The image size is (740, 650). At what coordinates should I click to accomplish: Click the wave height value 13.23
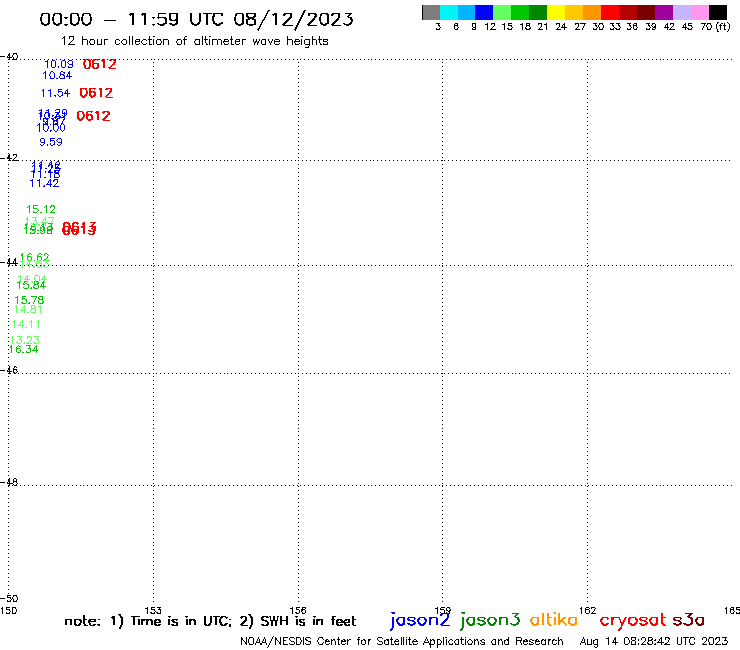coord(25,340)
